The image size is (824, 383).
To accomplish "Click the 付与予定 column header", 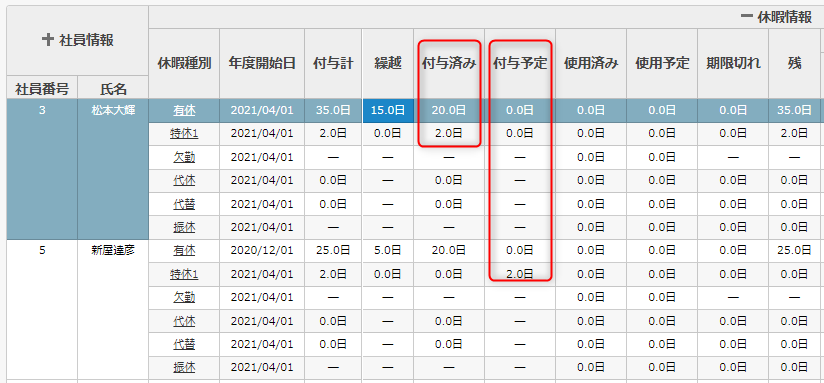I will coord(520,64).
